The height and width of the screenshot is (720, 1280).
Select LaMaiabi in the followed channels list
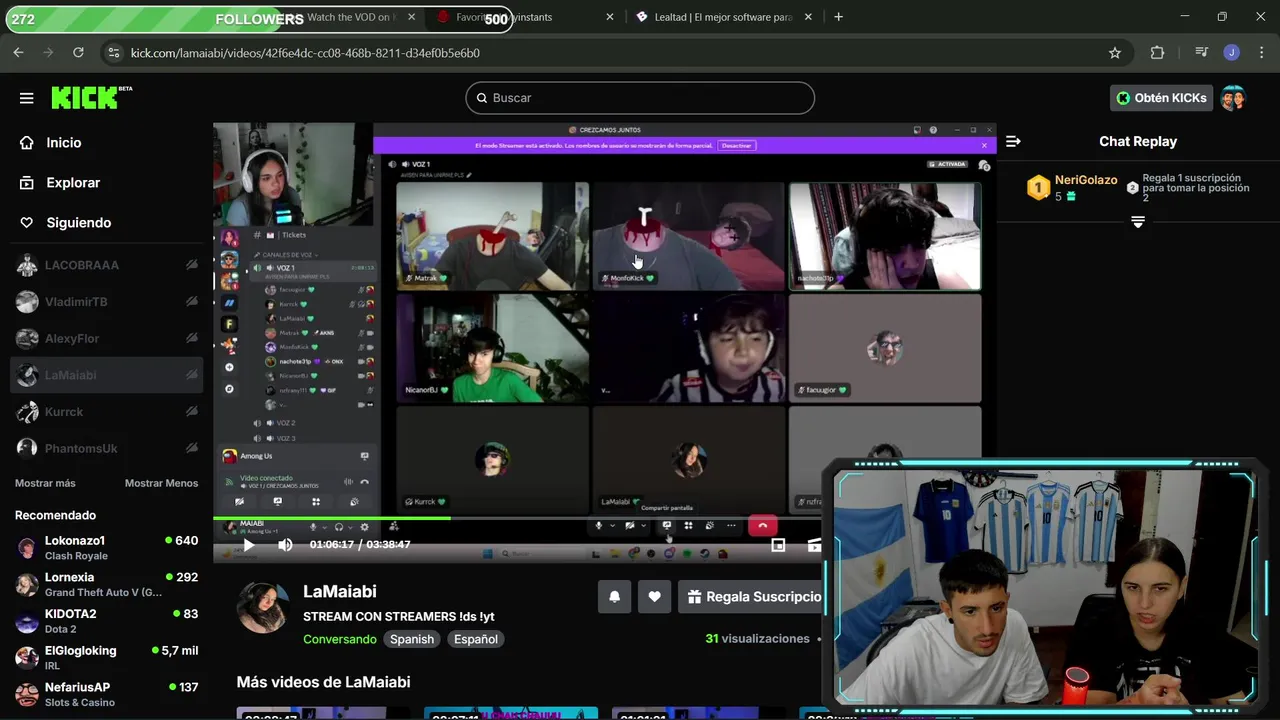[106, 375]
